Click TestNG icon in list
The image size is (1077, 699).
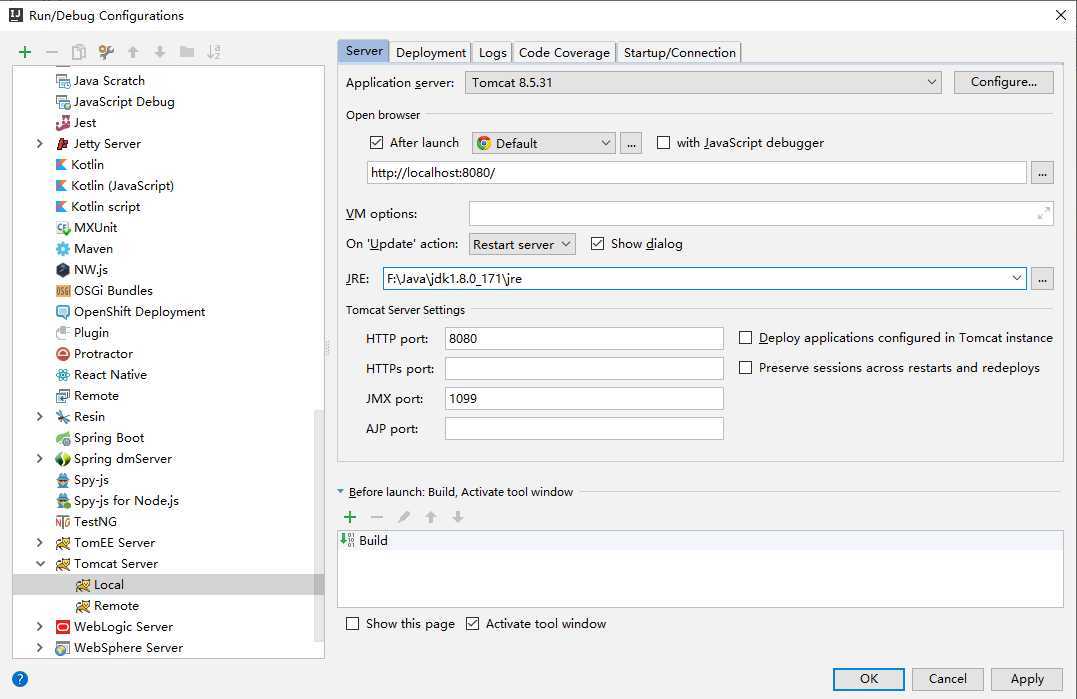click(63, 522)
